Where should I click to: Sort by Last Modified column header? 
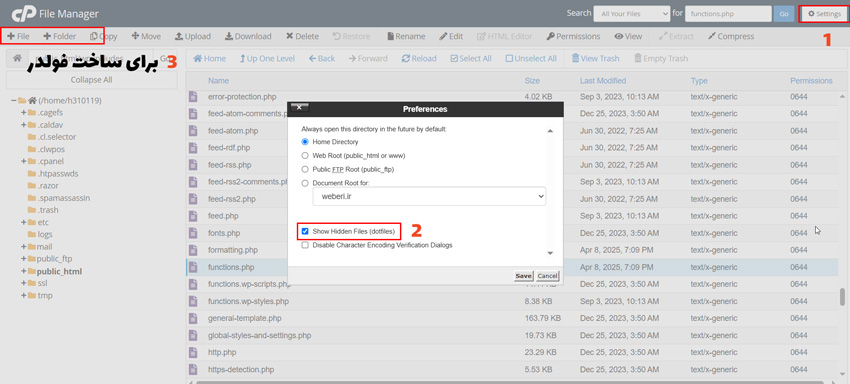[603, 81]
